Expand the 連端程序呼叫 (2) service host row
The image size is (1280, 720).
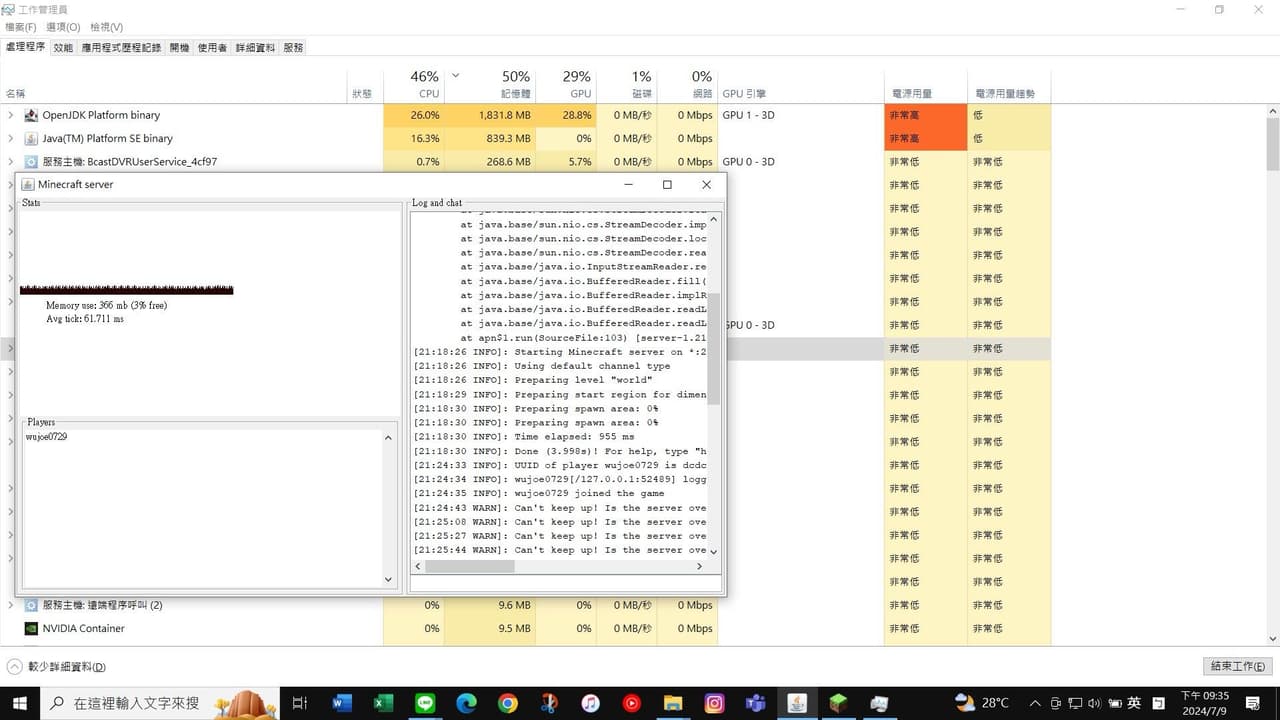(11, 605)
